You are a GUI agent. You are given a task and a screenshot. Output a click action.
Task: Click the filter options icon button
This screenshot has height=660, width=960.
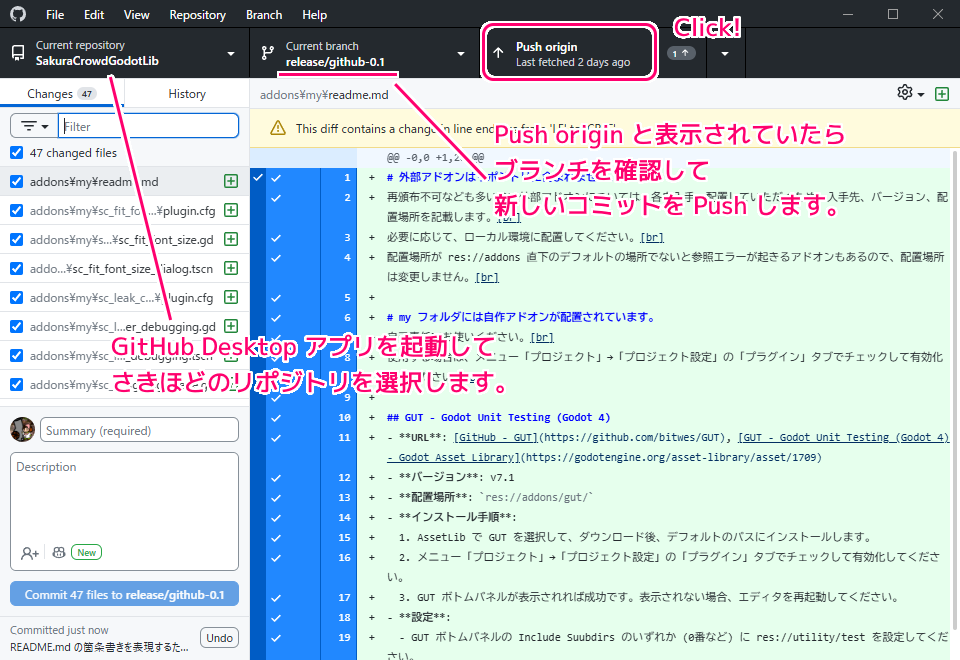click(x=33, y=126)
